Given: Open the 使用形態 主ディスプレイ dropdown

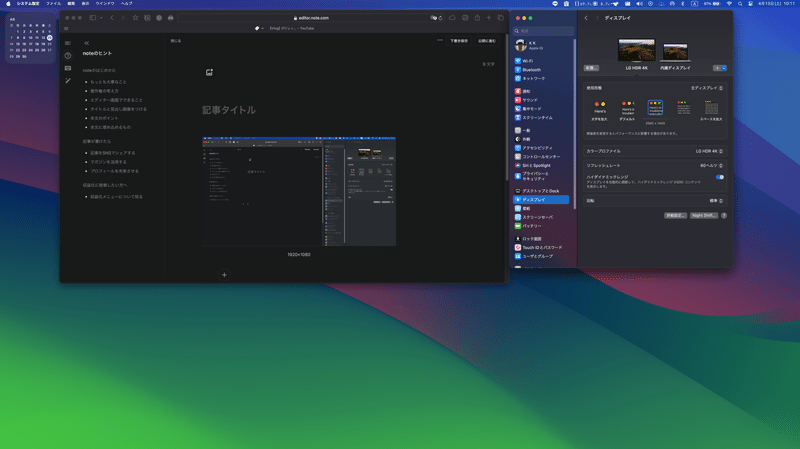Looking at the screenshot, I should 707,88.
